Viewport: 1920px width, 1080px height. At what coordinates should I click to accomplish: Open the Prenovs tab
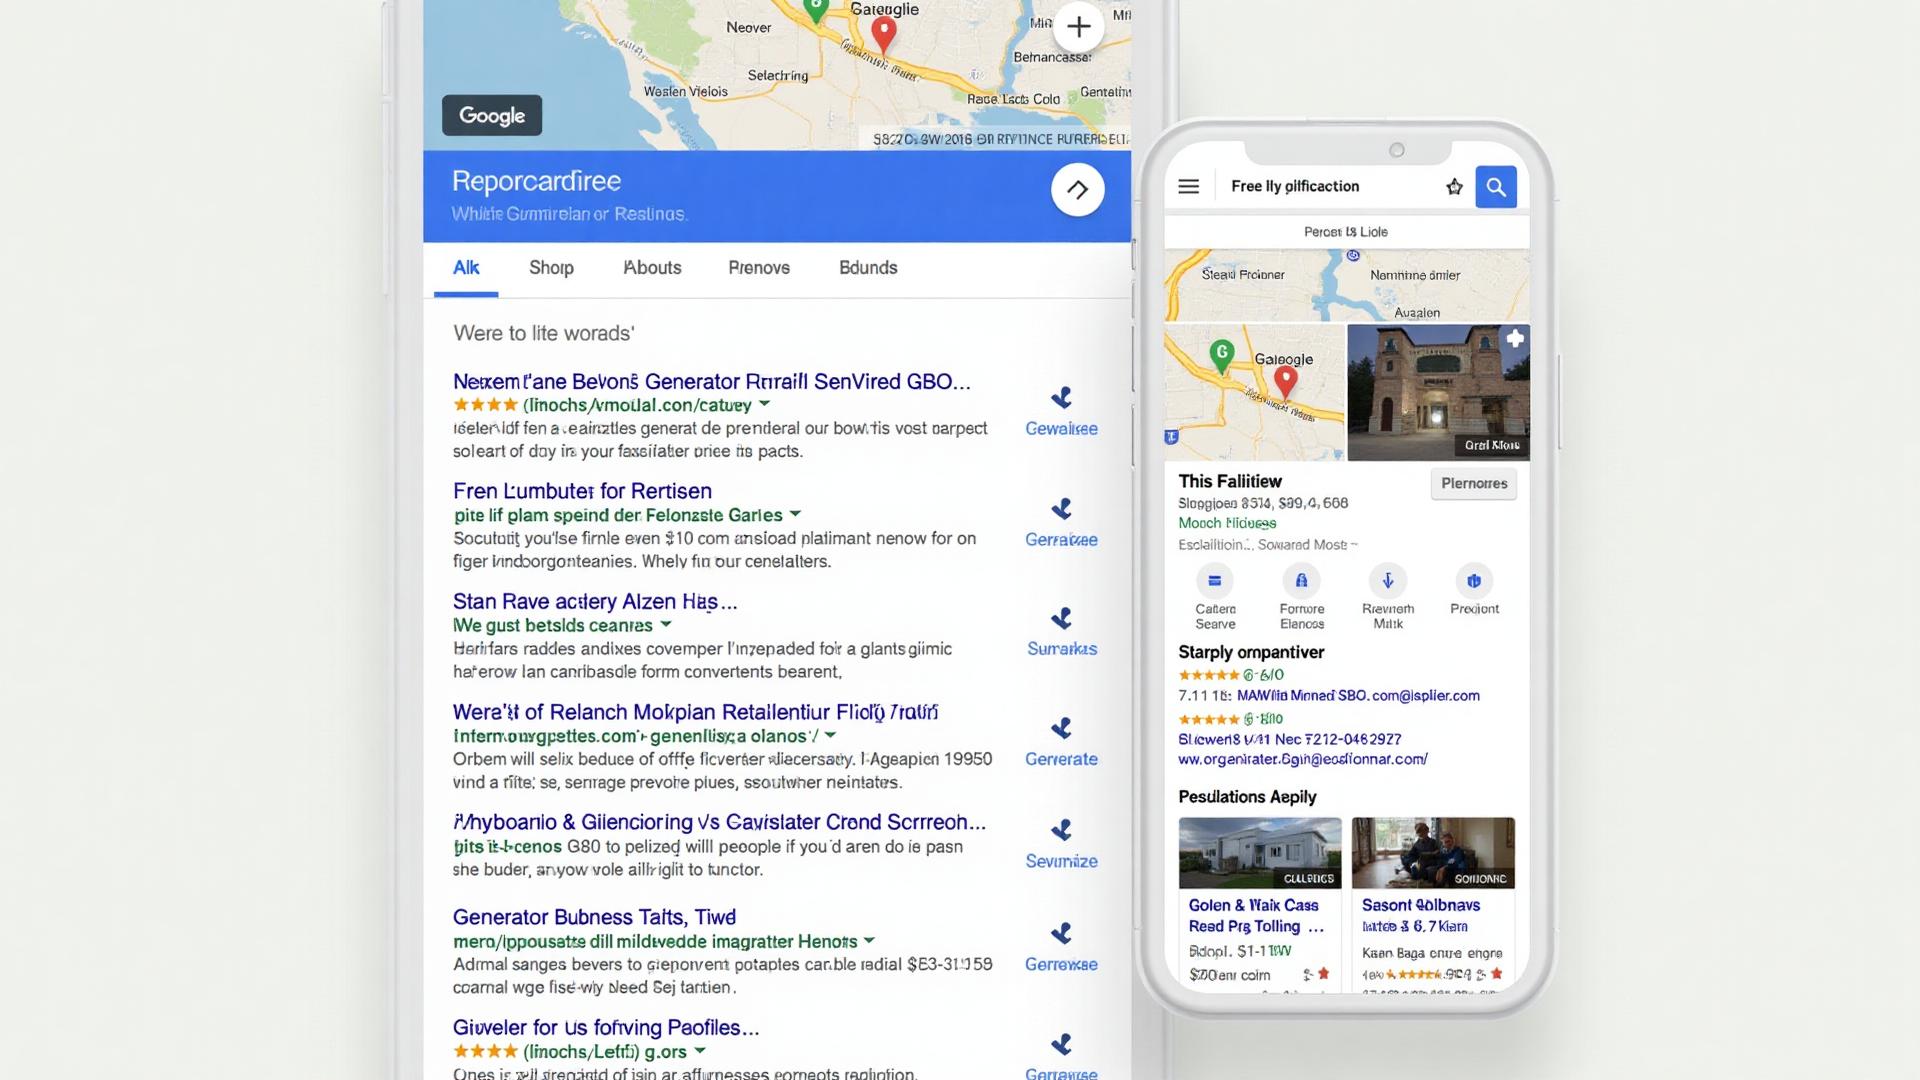pos(758,268)
